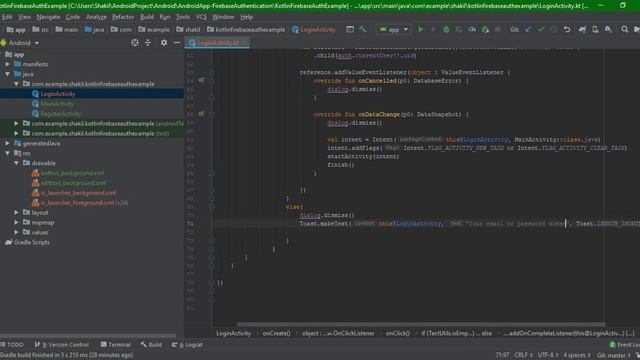Open the Logcat tool window
This screenshot has width=640, height=360.
[x=187, y=344]
